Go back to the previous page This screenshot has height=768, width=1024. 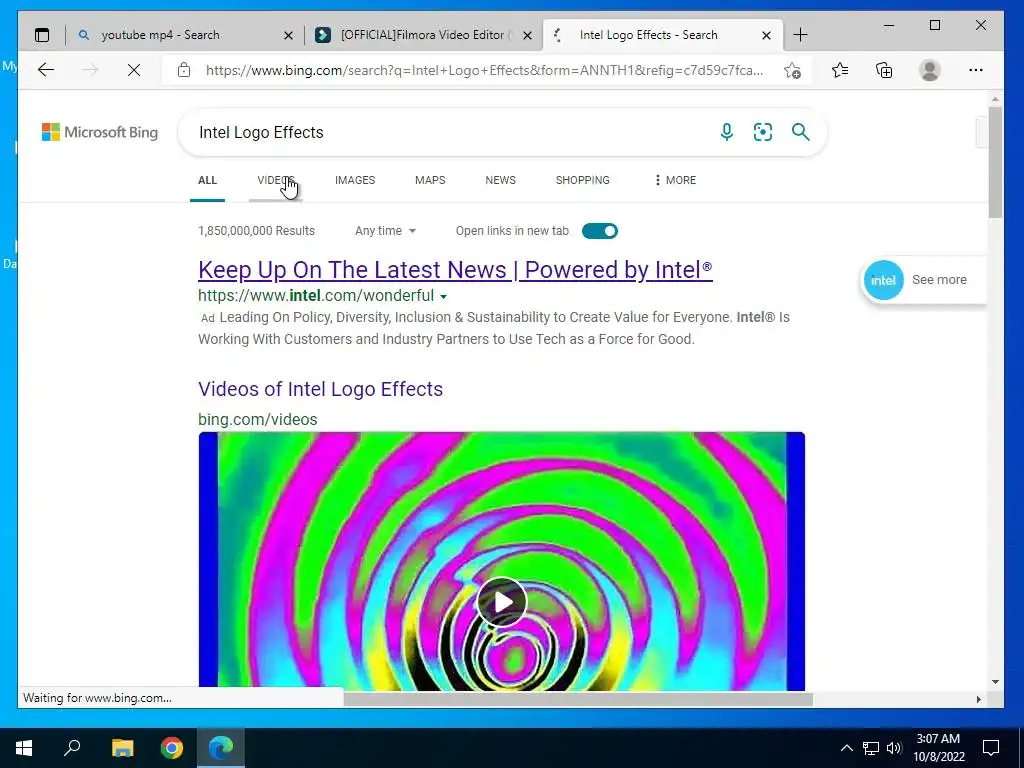coord(46,70)
